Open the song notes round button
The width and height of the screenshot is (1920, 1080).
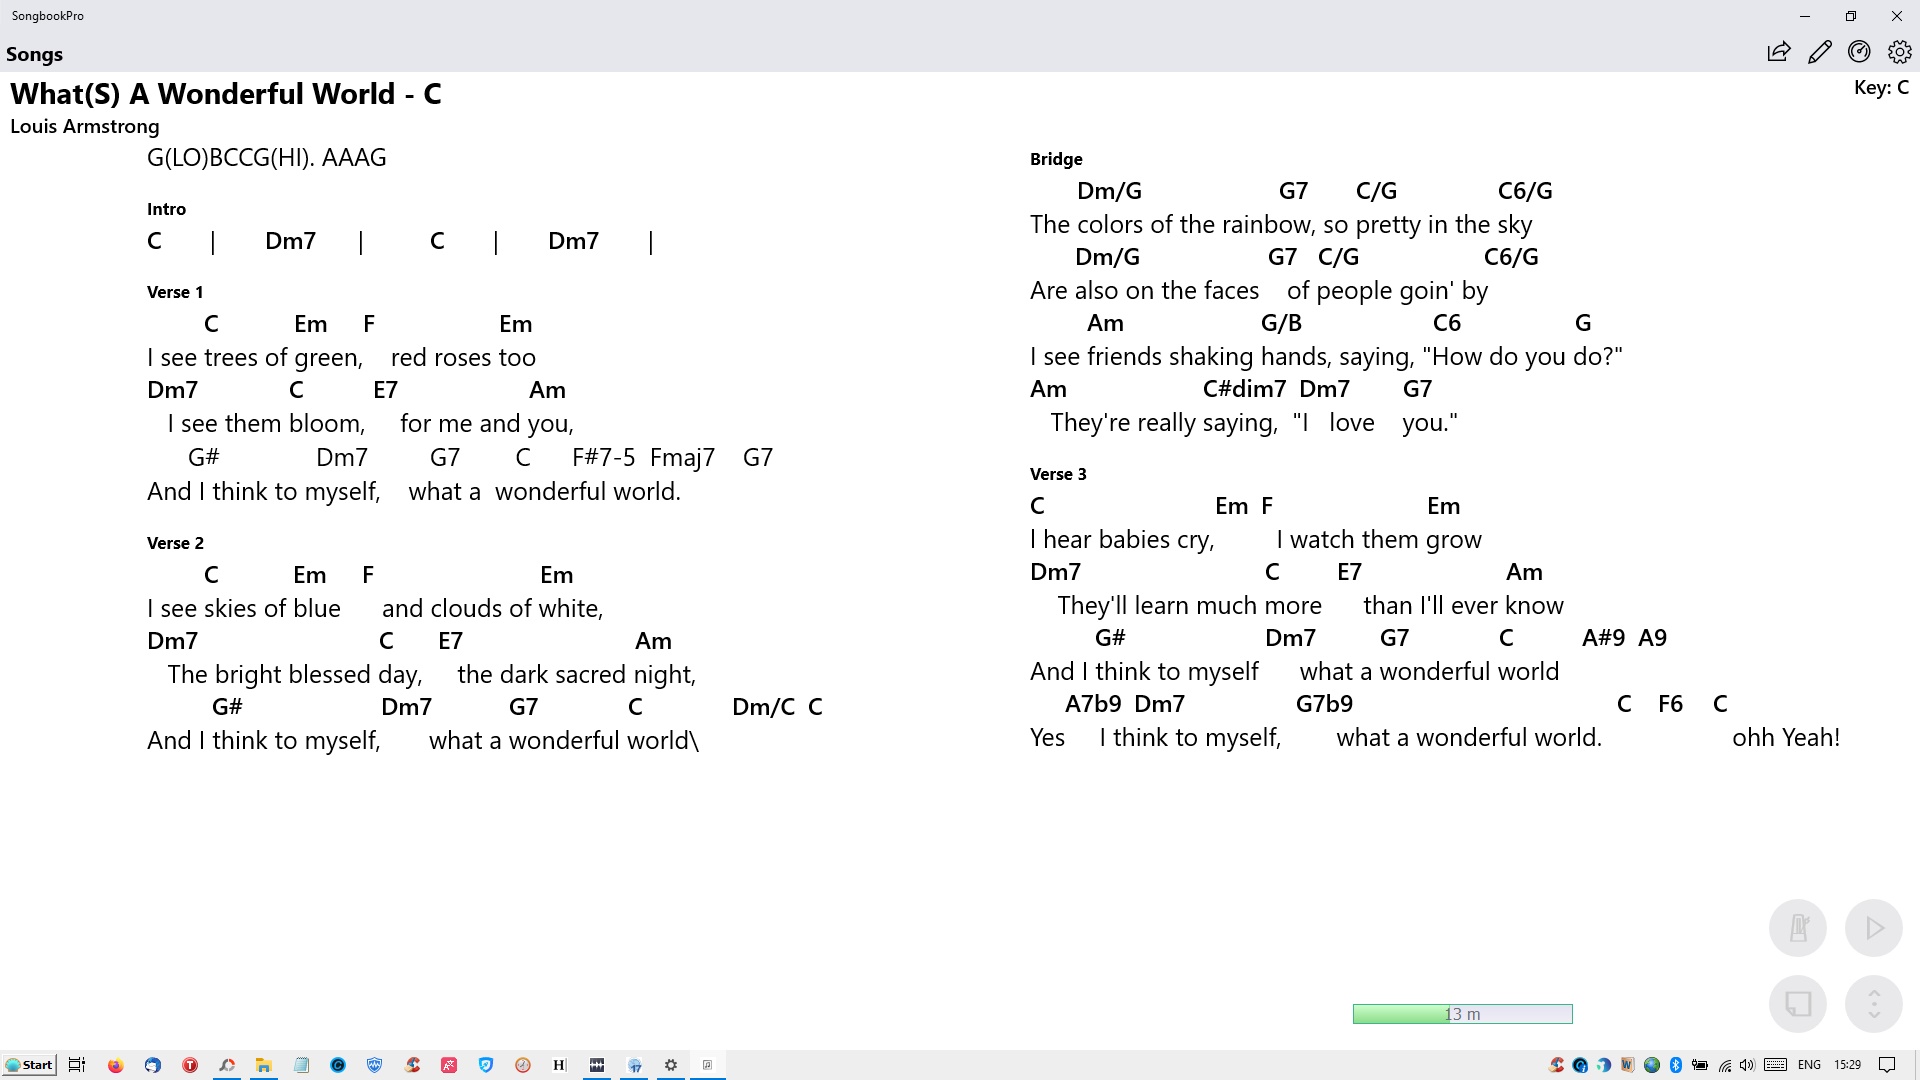pos(1798,1004)
